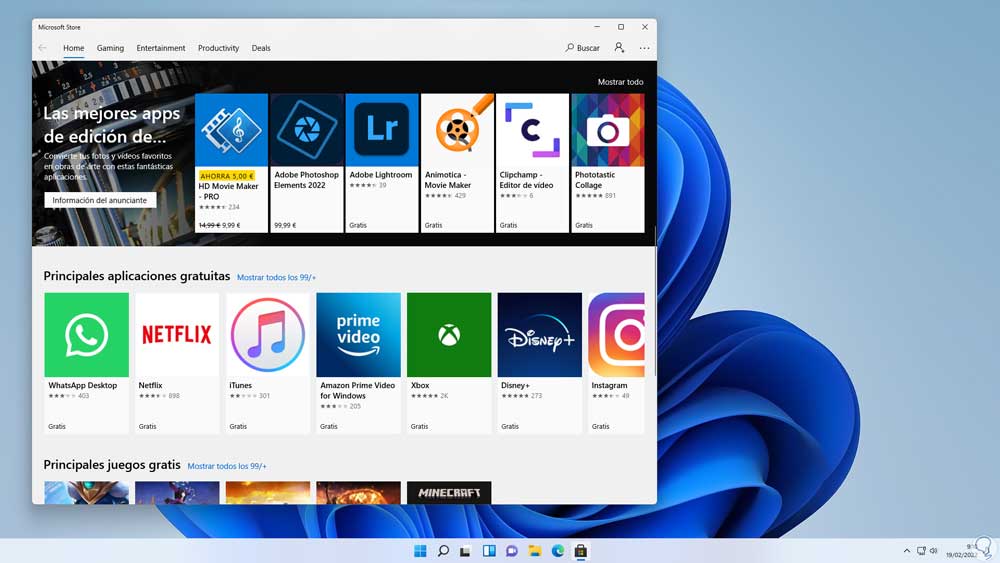Open Adobe Photoshop Elements 2022 tile
The height and width of the screenshot is (563, 1000).
306,163
